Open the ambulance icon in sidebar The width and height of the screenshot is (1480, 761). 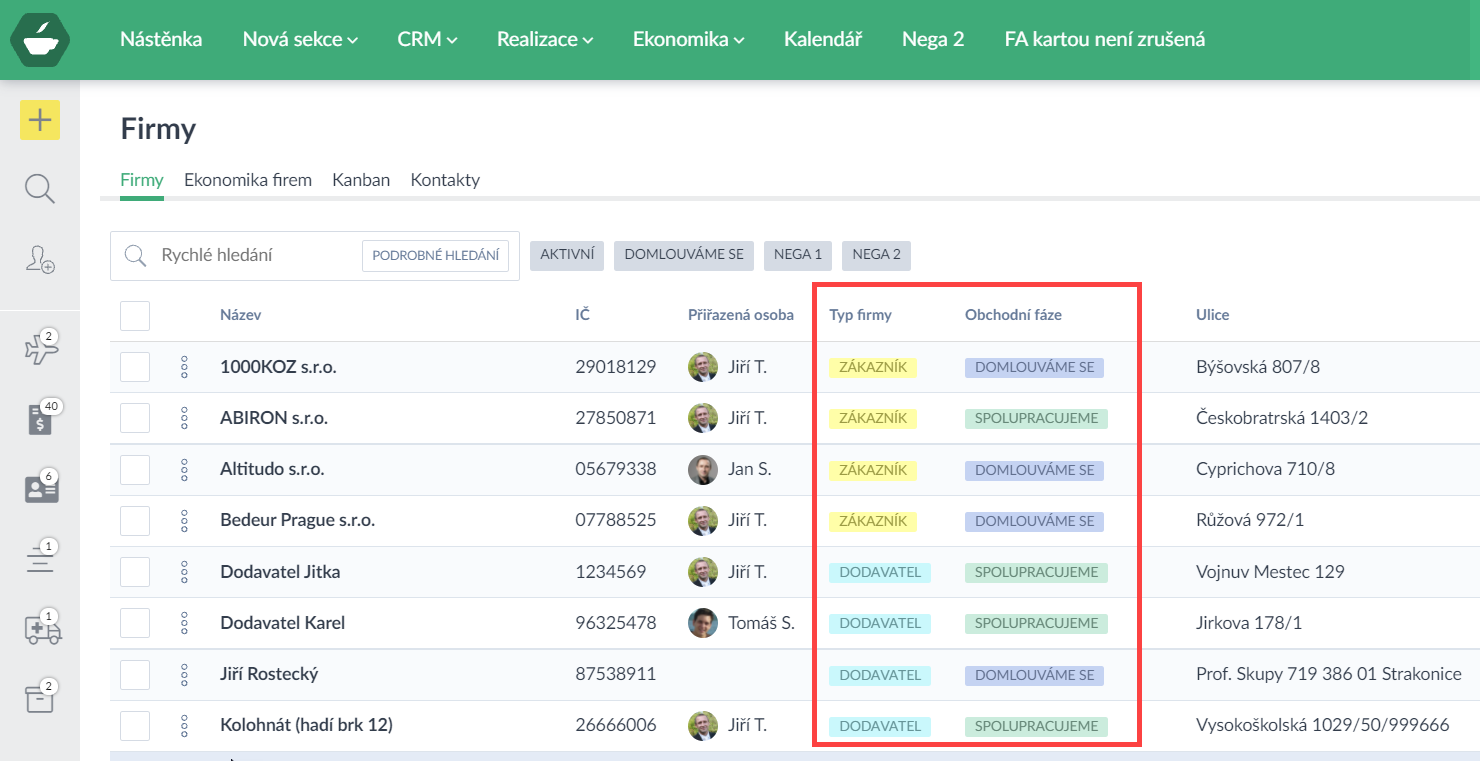coord(42,629)
